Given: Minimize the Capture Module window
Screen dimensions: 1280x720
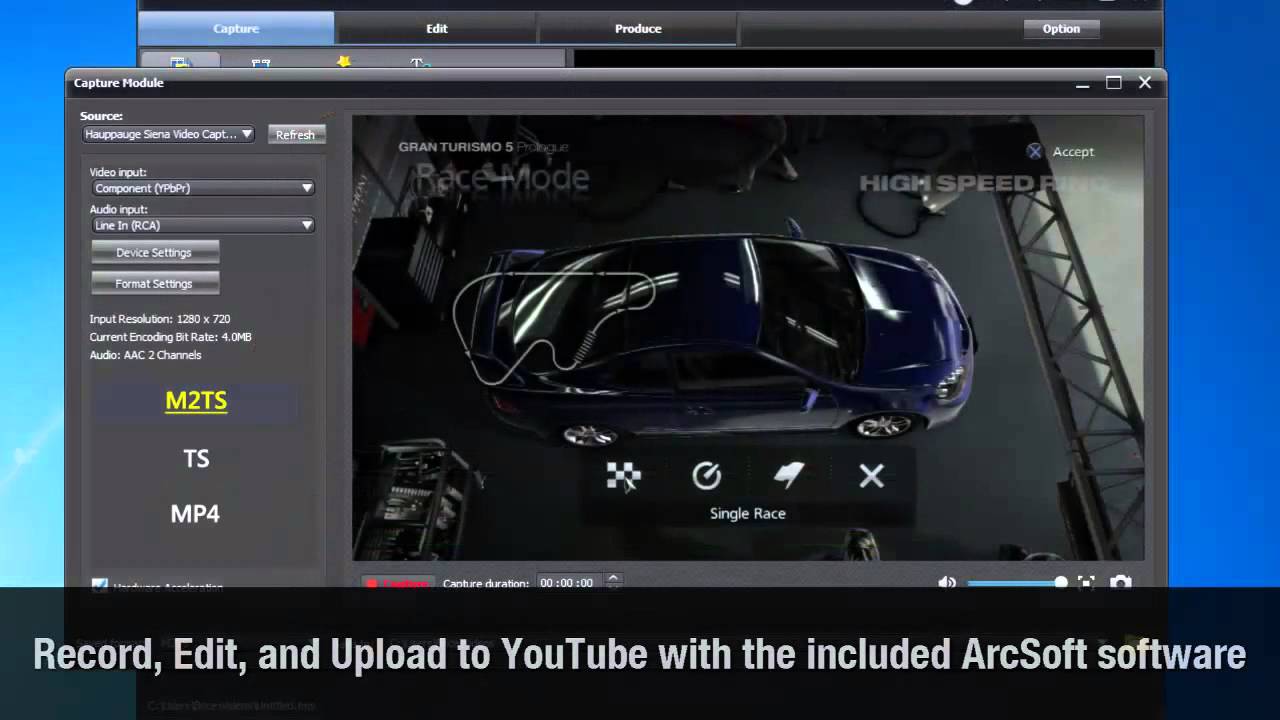Looking at the screenshot, I should click(x=1082, y=84).
